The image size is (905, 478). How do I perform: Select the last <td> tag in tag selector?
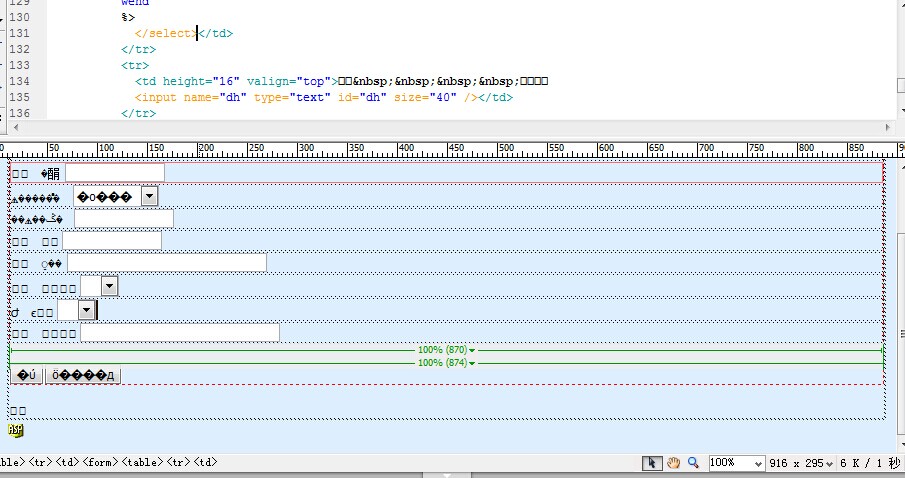(205, 462)
